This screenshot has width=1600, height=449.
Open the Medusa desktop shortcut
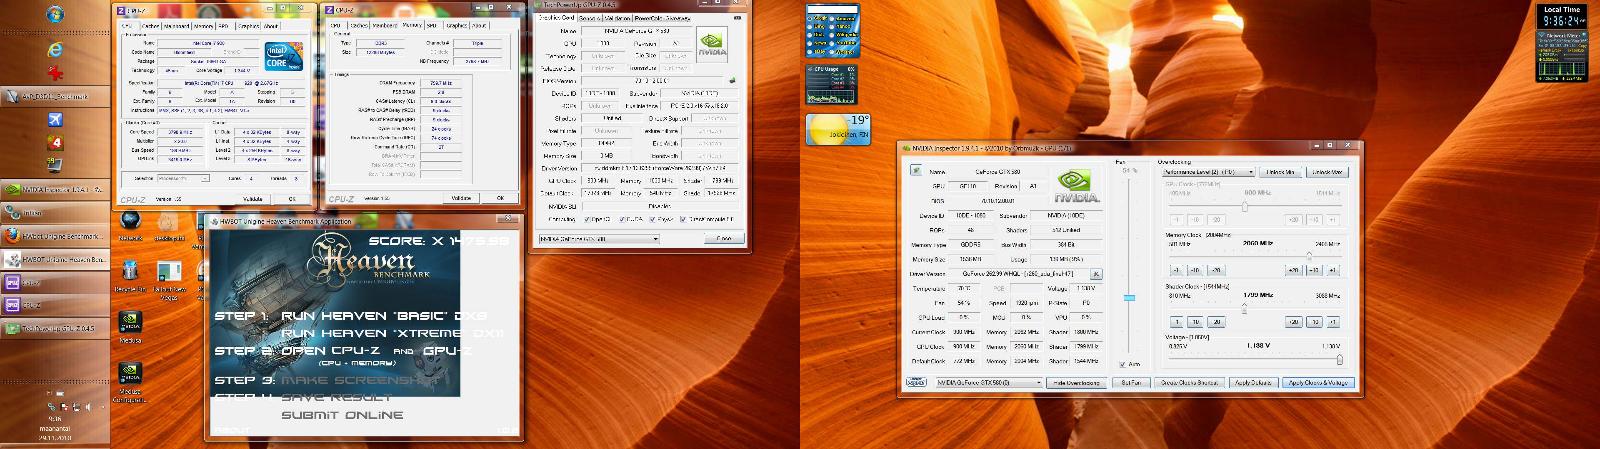130,328
